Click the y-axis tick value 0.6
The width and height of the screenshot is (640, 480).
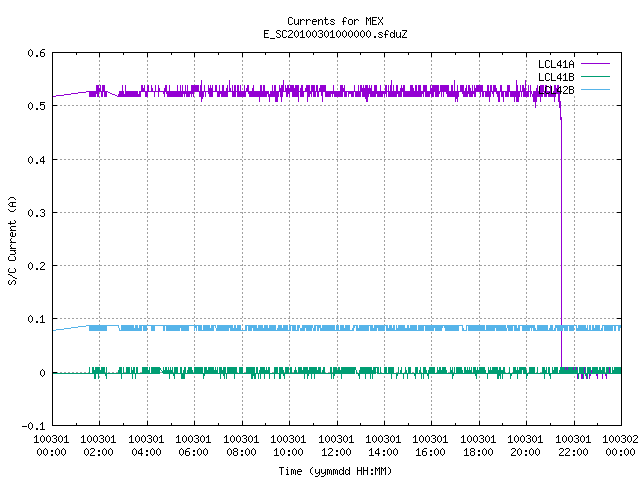(36, 53)
